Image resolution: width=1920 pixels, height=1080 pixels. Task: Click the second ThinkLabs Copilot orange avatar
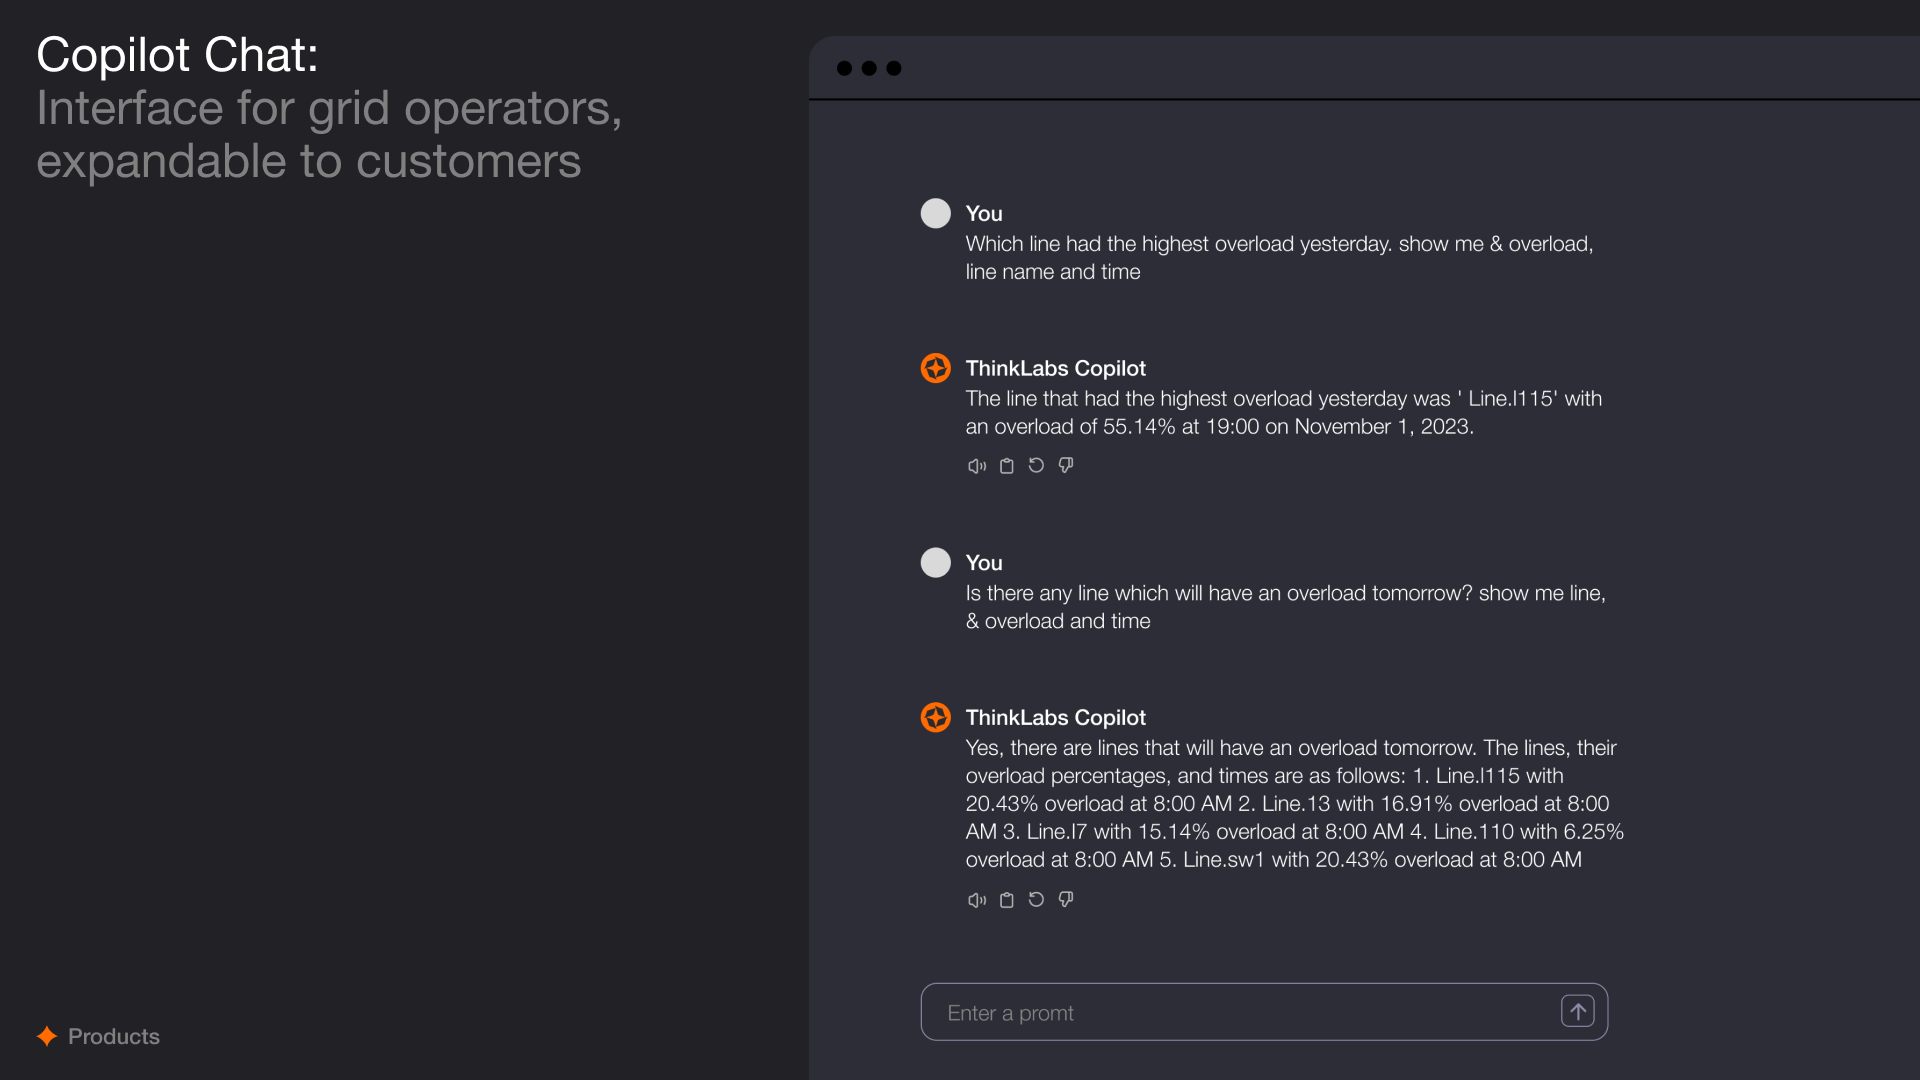936,717
